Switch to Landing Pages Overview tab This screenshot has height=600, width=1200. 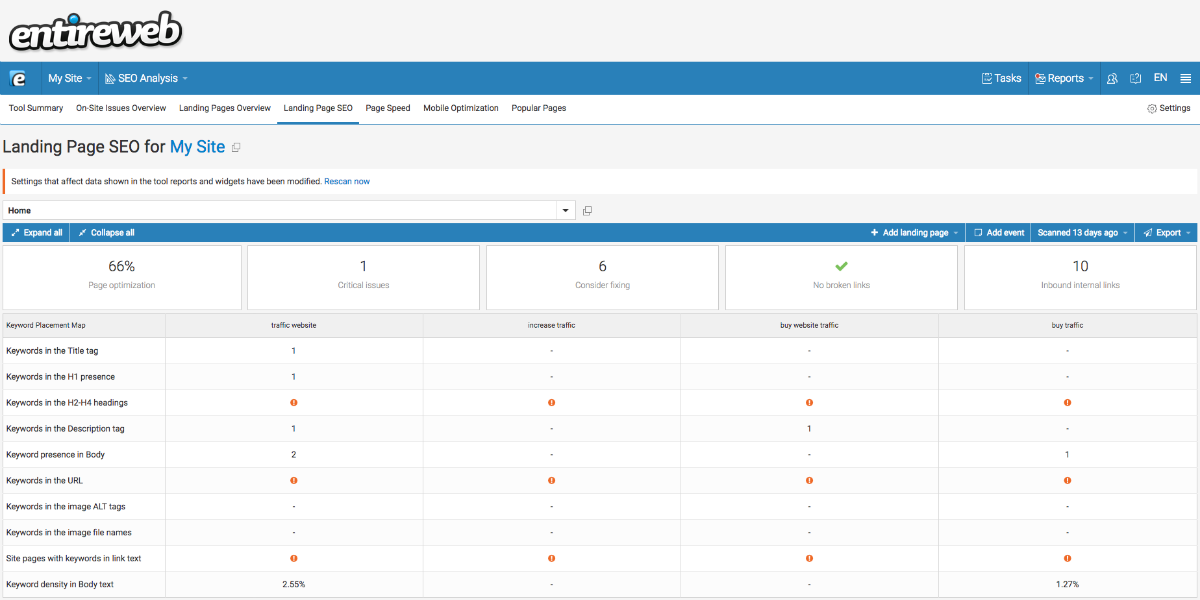pyautogui.click(x=225, y=108)
